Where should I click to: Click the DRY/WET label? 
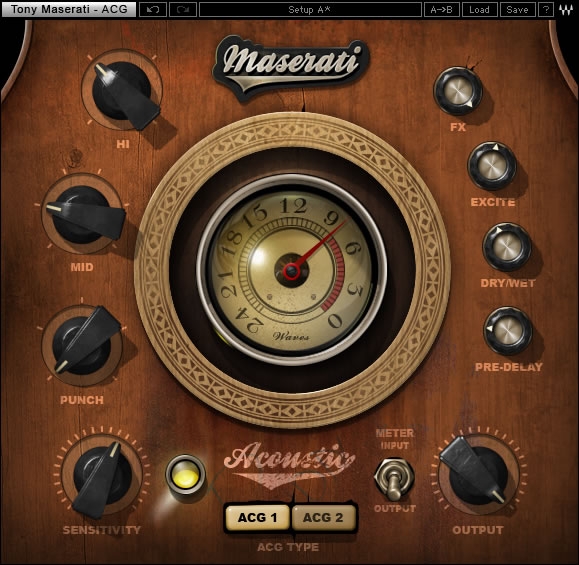[508, 283]
